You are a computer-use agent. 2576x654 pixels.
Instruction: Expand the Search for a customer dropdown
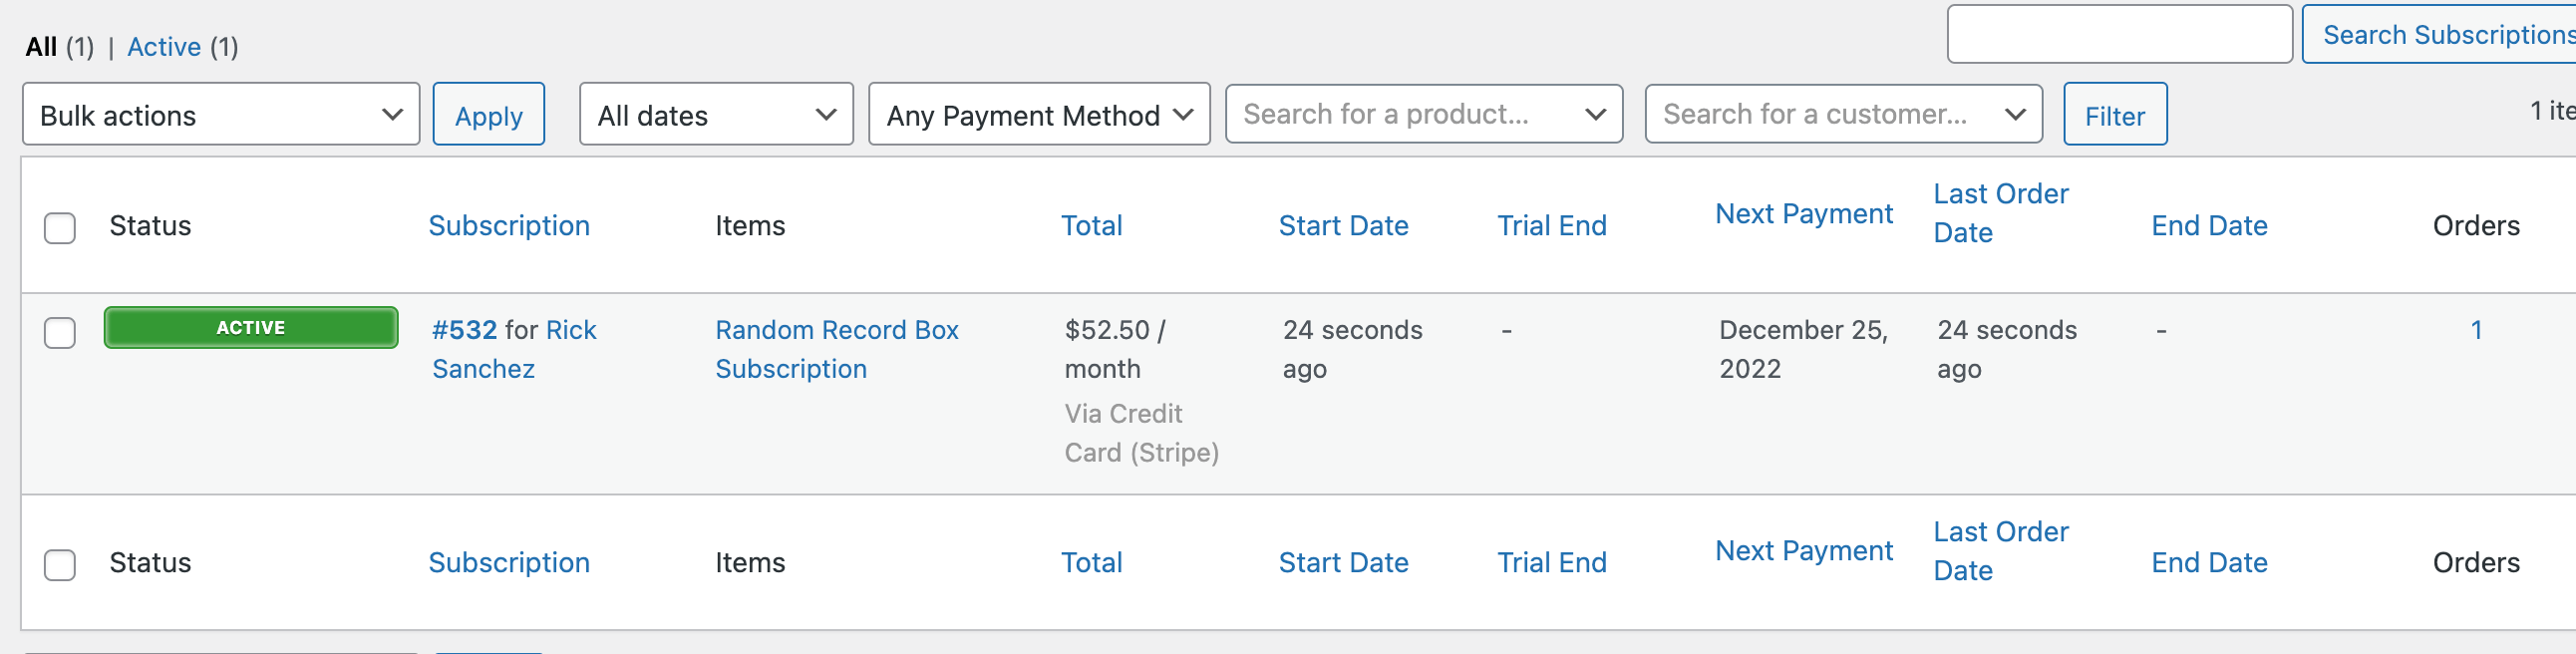[x=1843, y=114]
